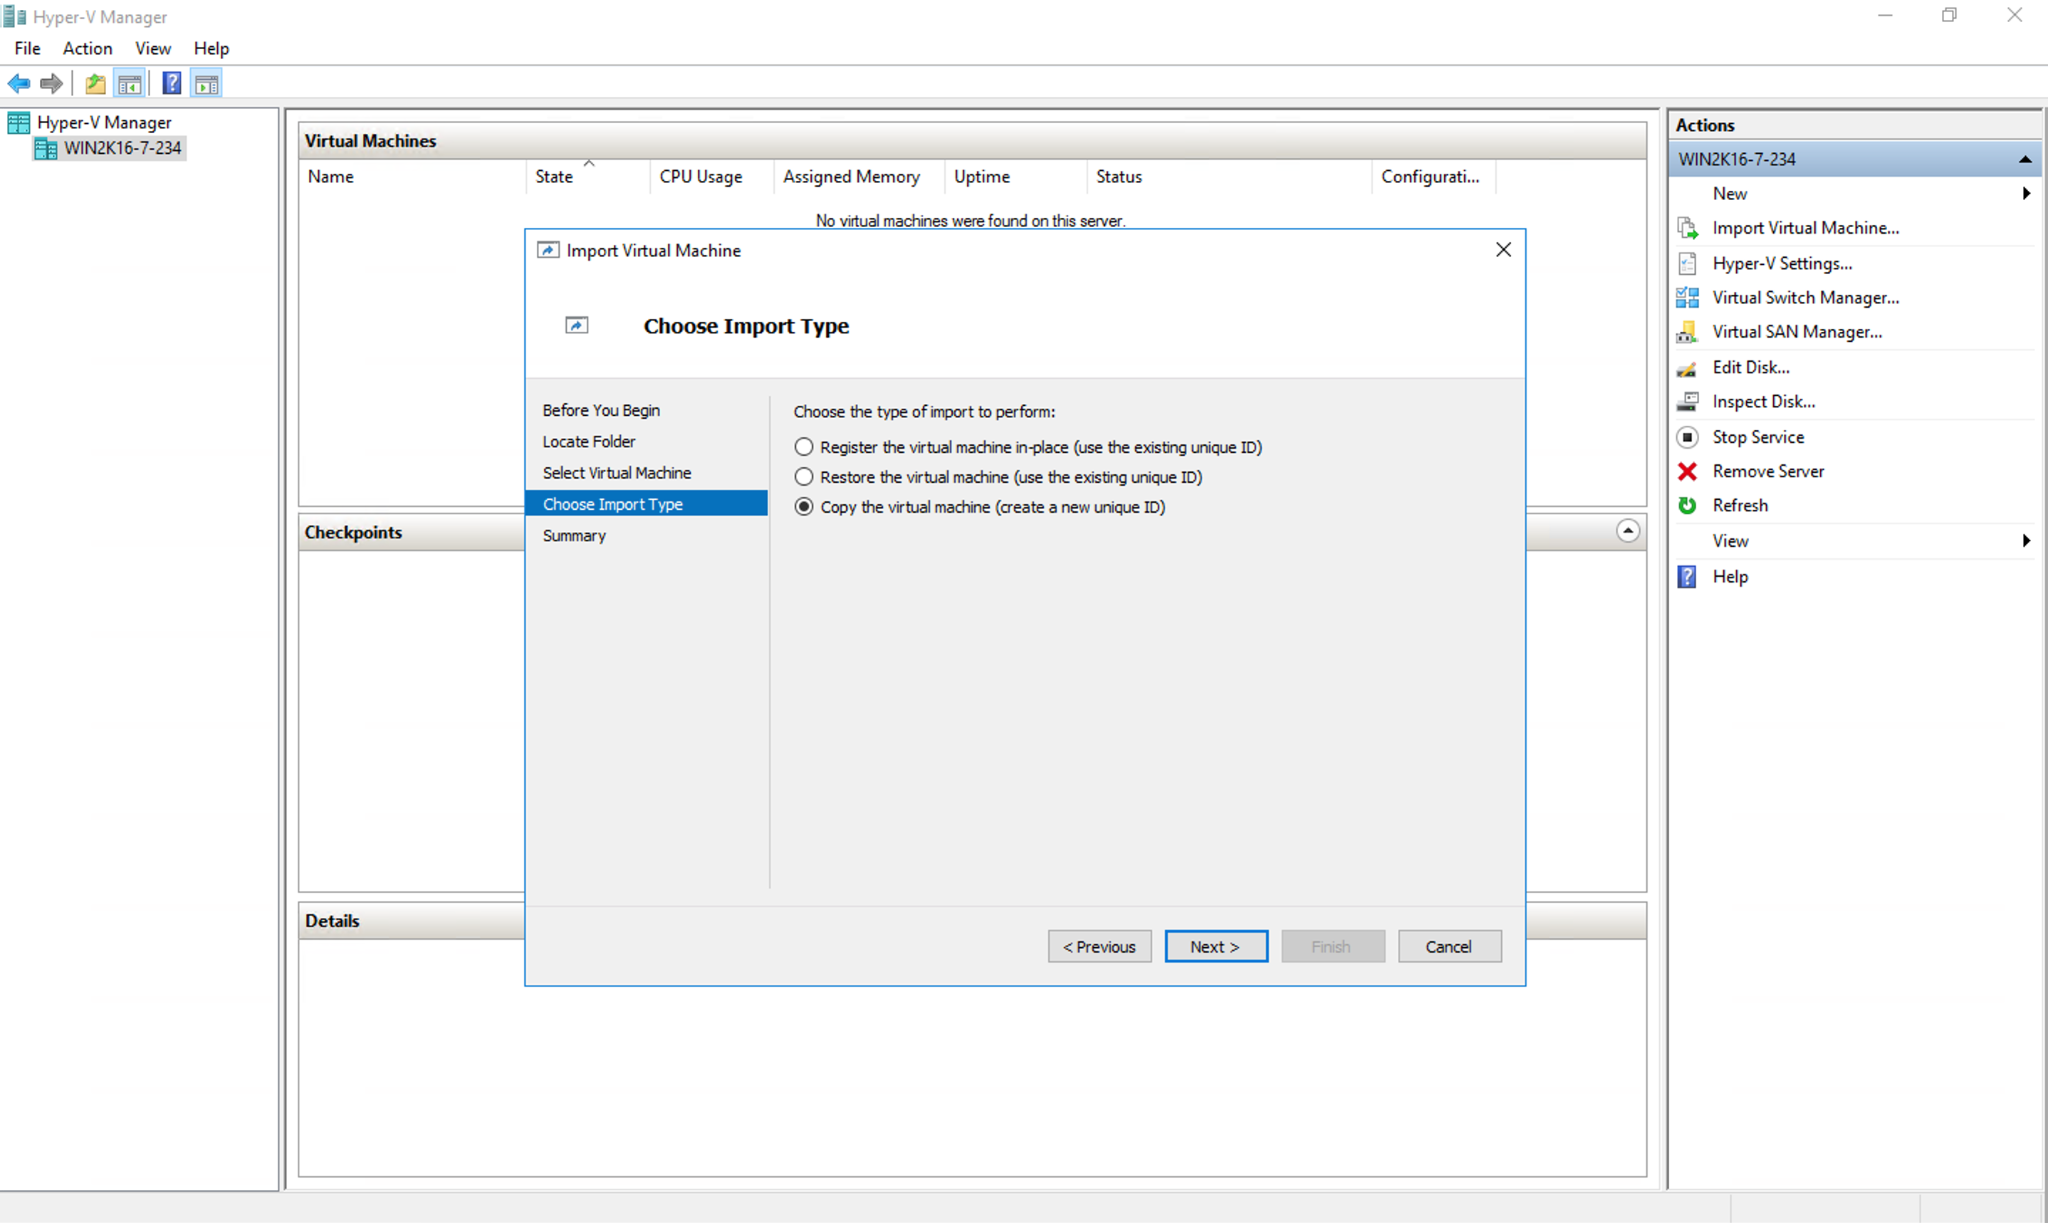Click the Virtual SAN Manager icon
The image size is (2048, 1223).
point(1688,332)
